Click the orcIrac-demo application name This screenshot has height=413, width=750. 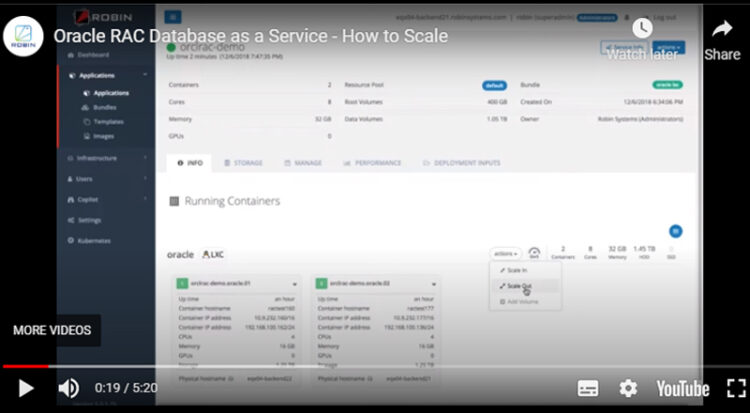212,47
